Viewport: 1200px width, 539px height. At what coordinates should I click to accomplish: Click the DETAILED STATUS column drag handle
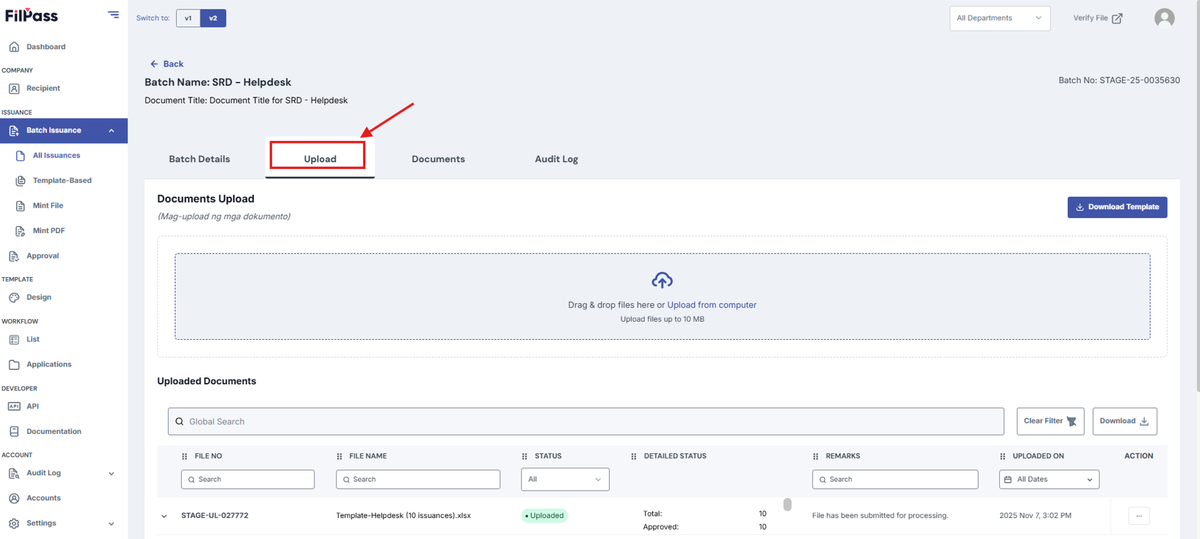coord(635,456)
